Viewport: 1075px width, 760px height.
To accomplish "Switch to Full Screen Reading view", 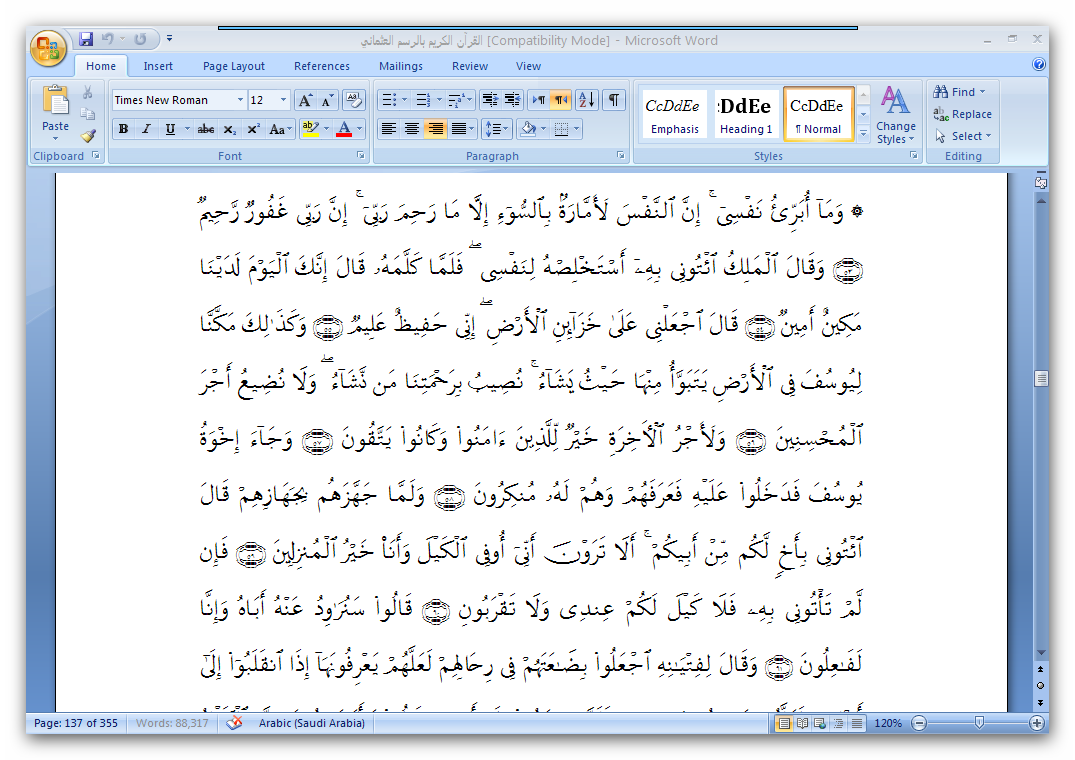I will click(x=801, y=723).
